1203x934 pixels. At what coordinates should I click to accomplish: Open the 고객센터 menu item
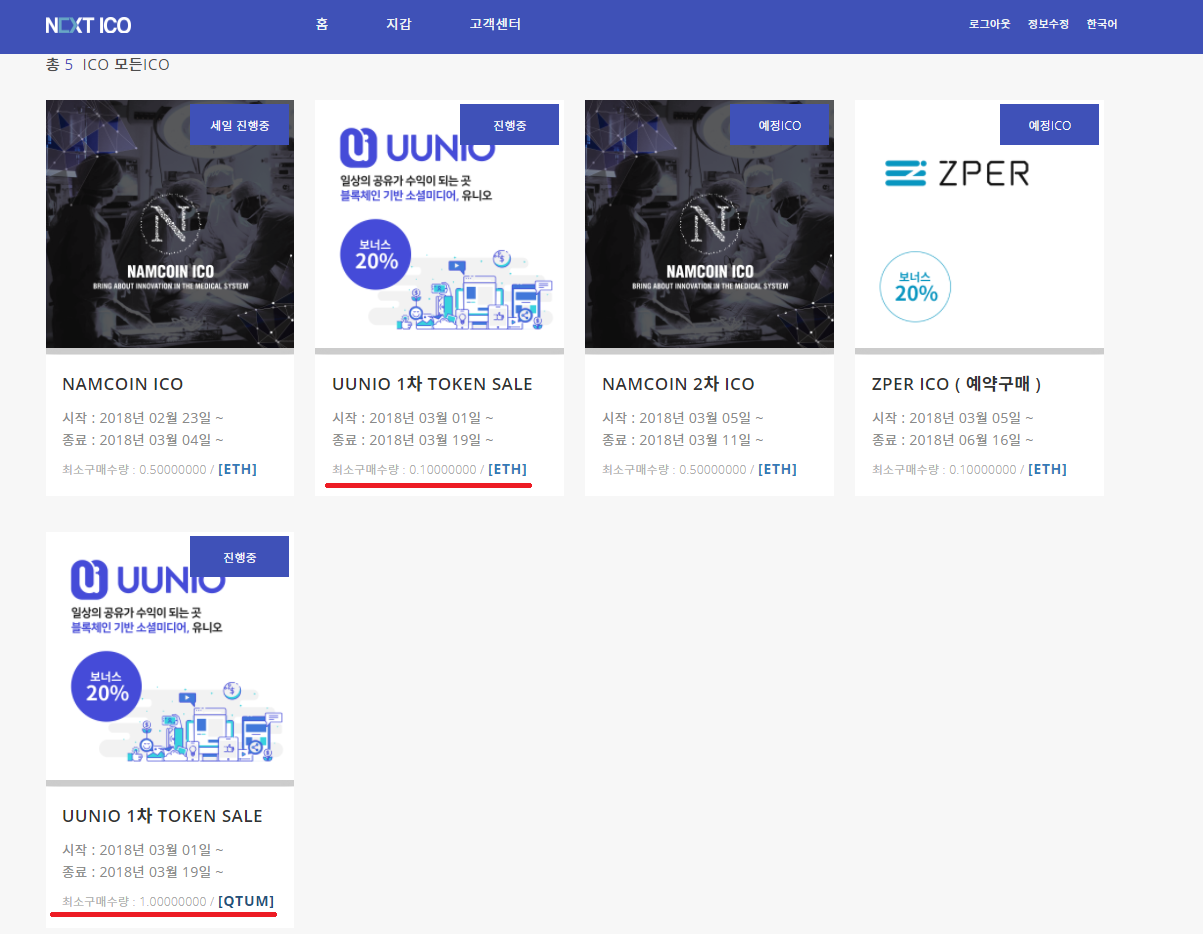point(495,24)
